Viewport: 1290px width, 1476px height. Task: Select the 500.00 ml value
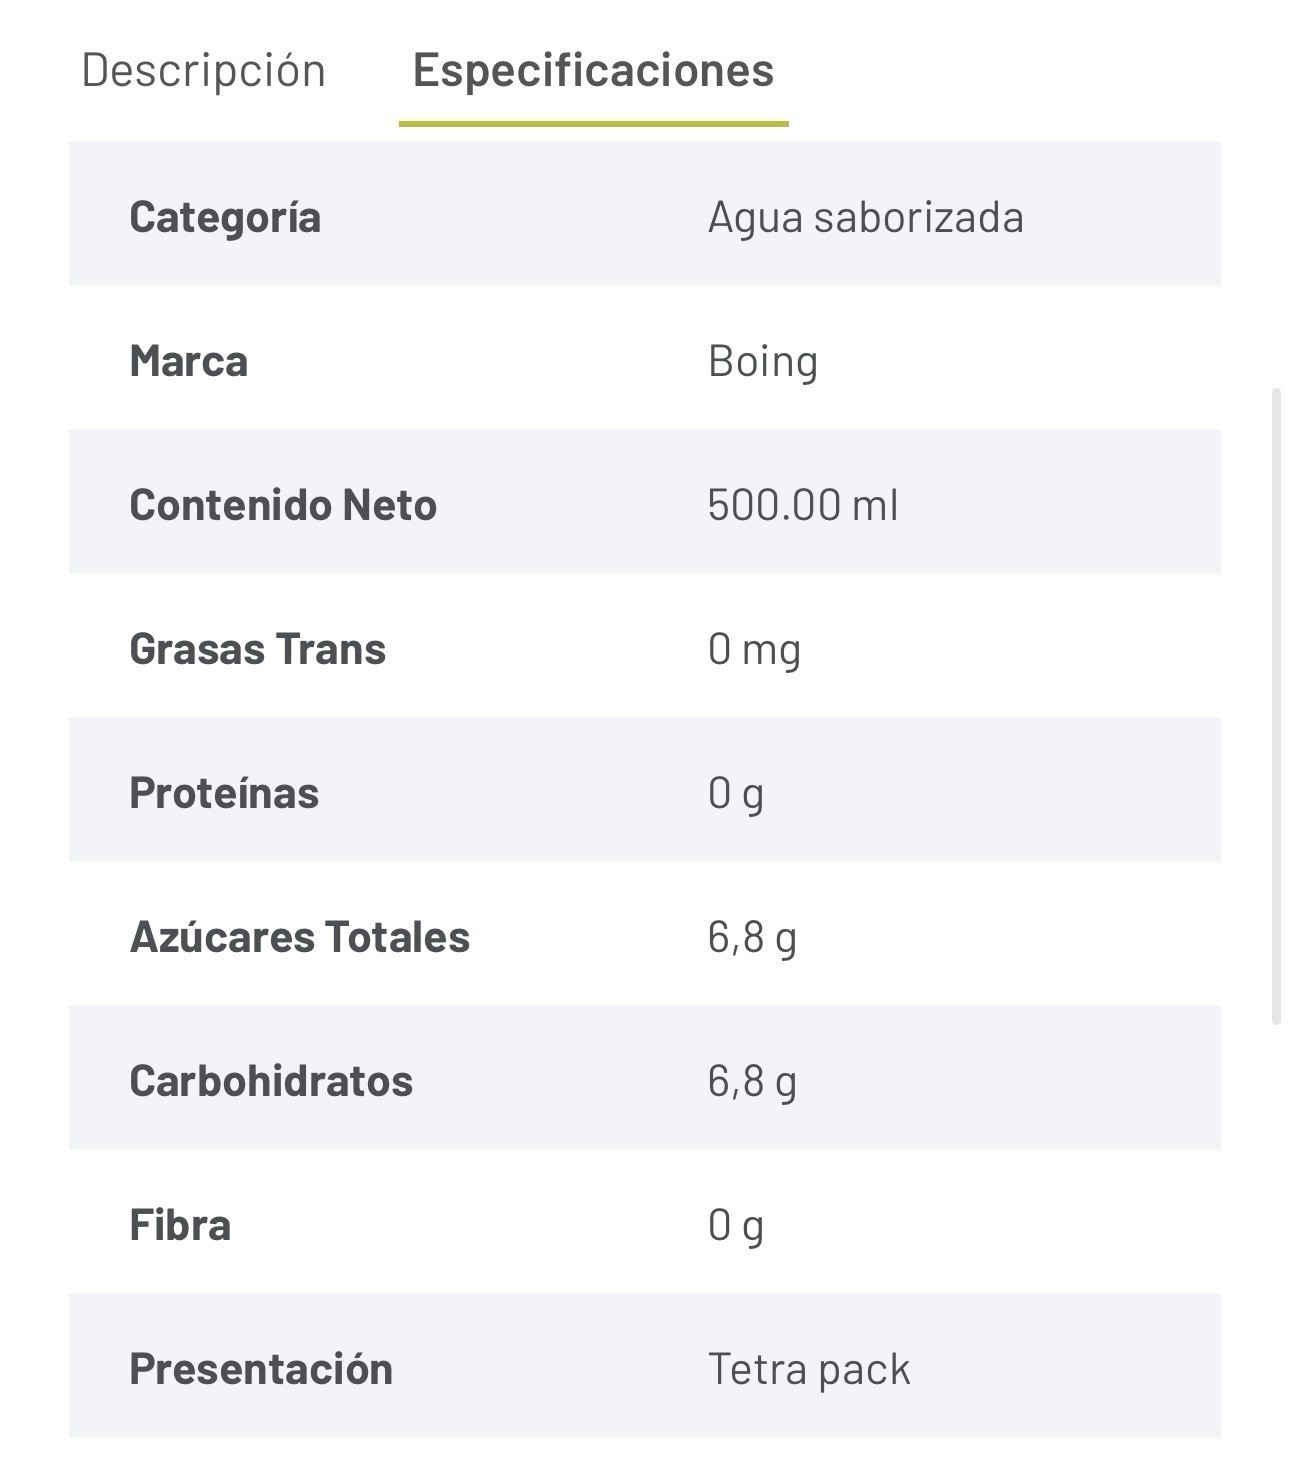pos(803,505)
